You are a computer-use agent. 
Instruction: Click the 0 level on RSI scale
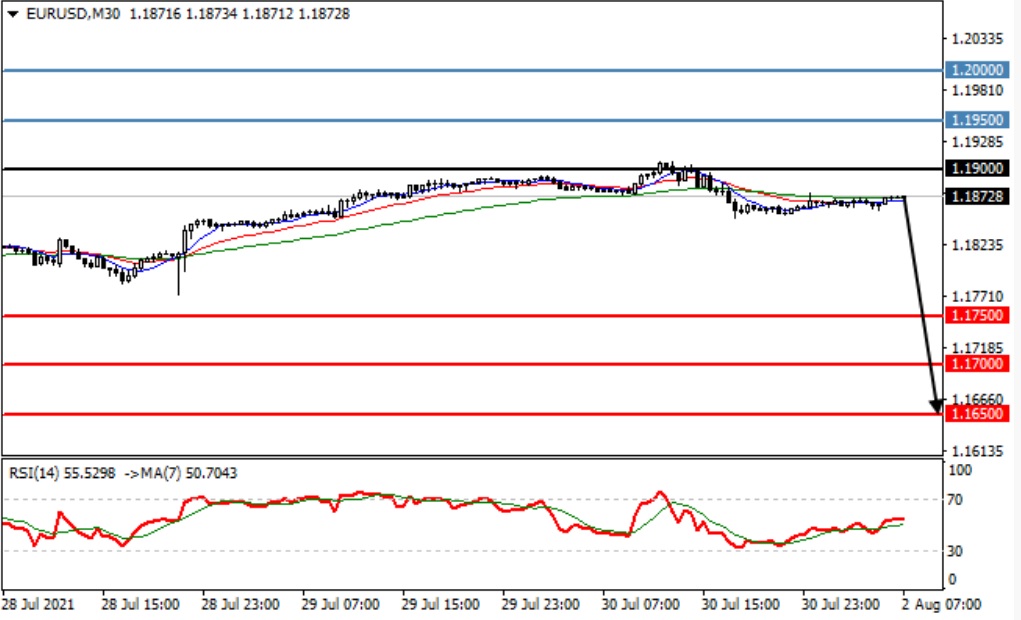pos(952,579)
